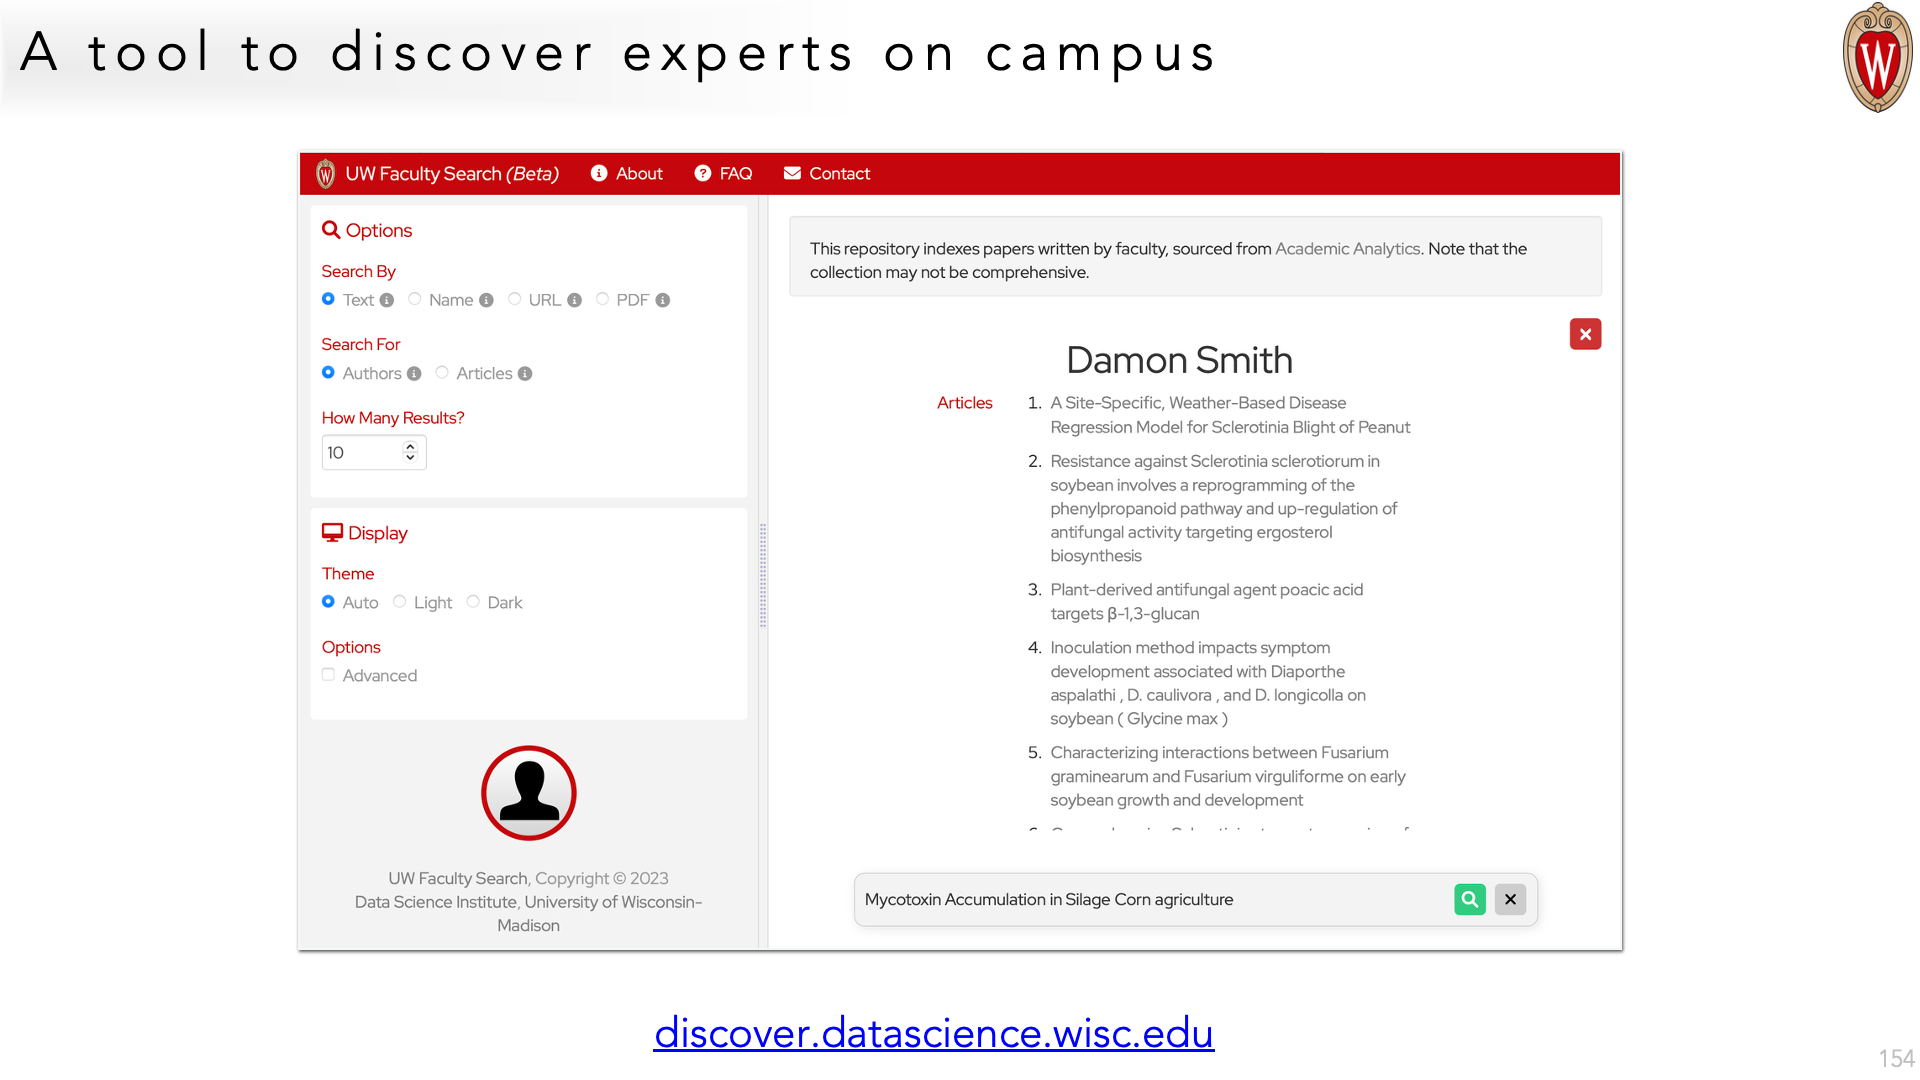
Task: Follow the Academic Analytics link
Action: (x=1347, y=248)
